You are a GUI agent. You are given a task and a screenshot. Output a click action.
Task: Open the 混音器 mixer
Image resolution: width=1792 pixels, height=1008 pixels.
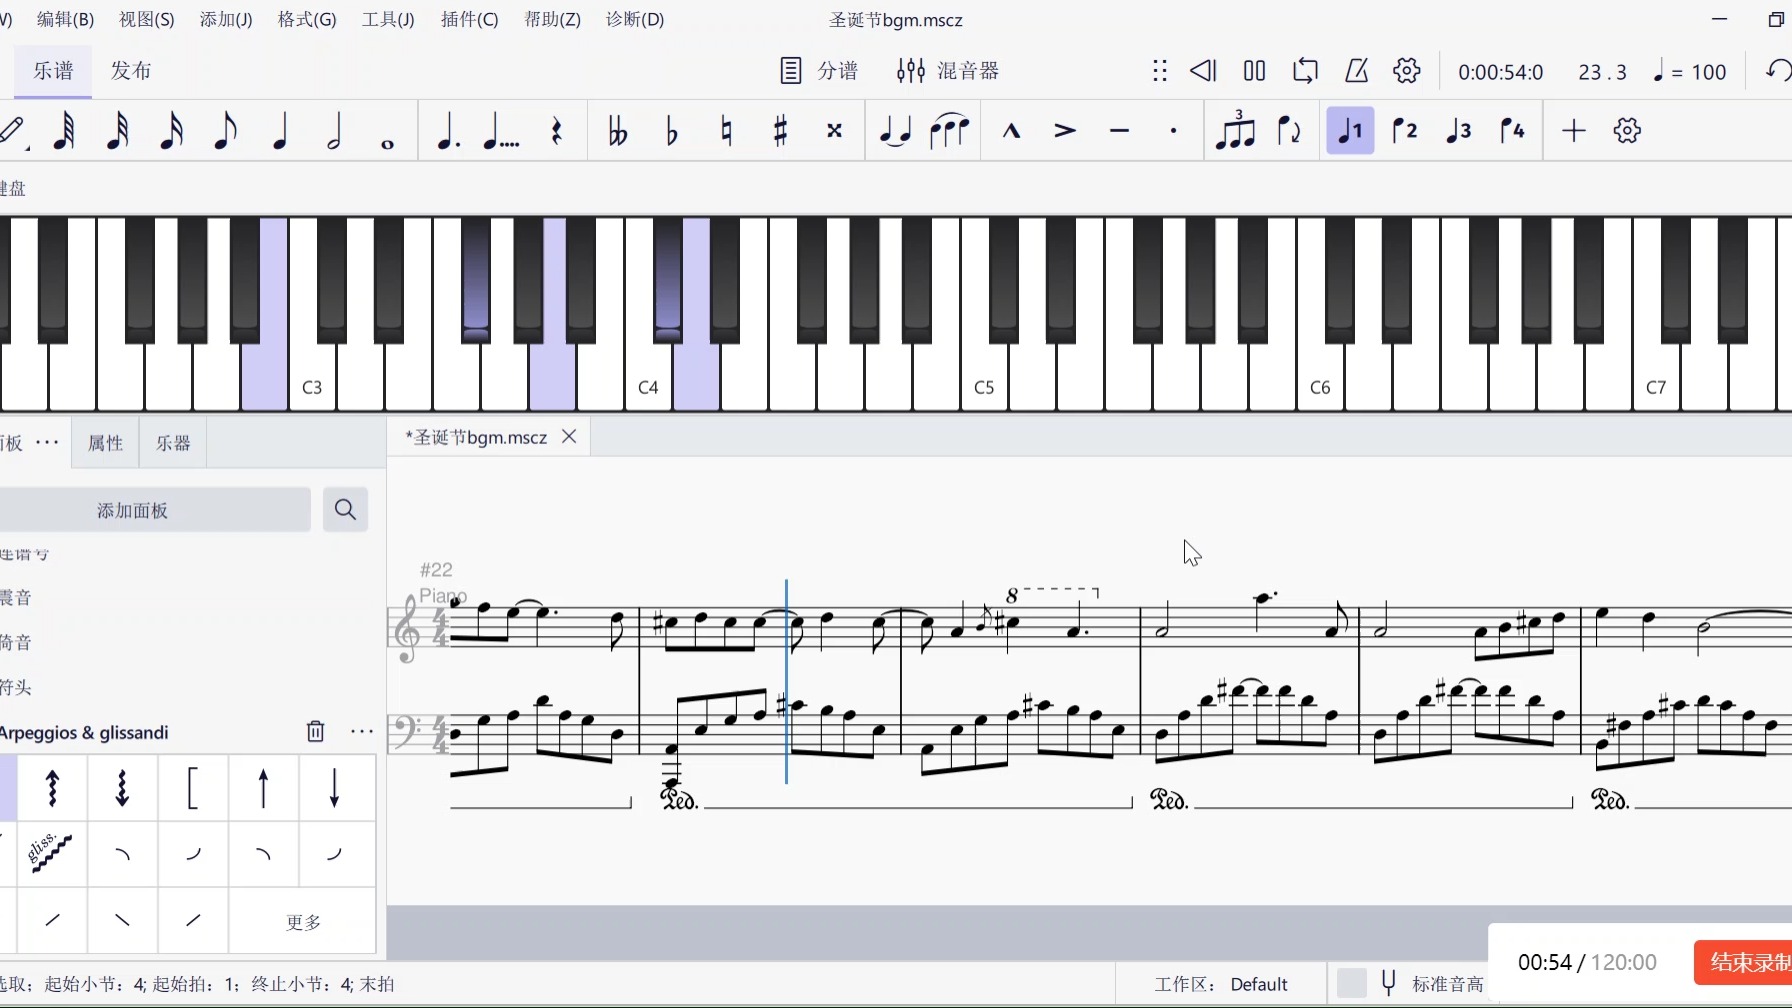pos(948,71)
